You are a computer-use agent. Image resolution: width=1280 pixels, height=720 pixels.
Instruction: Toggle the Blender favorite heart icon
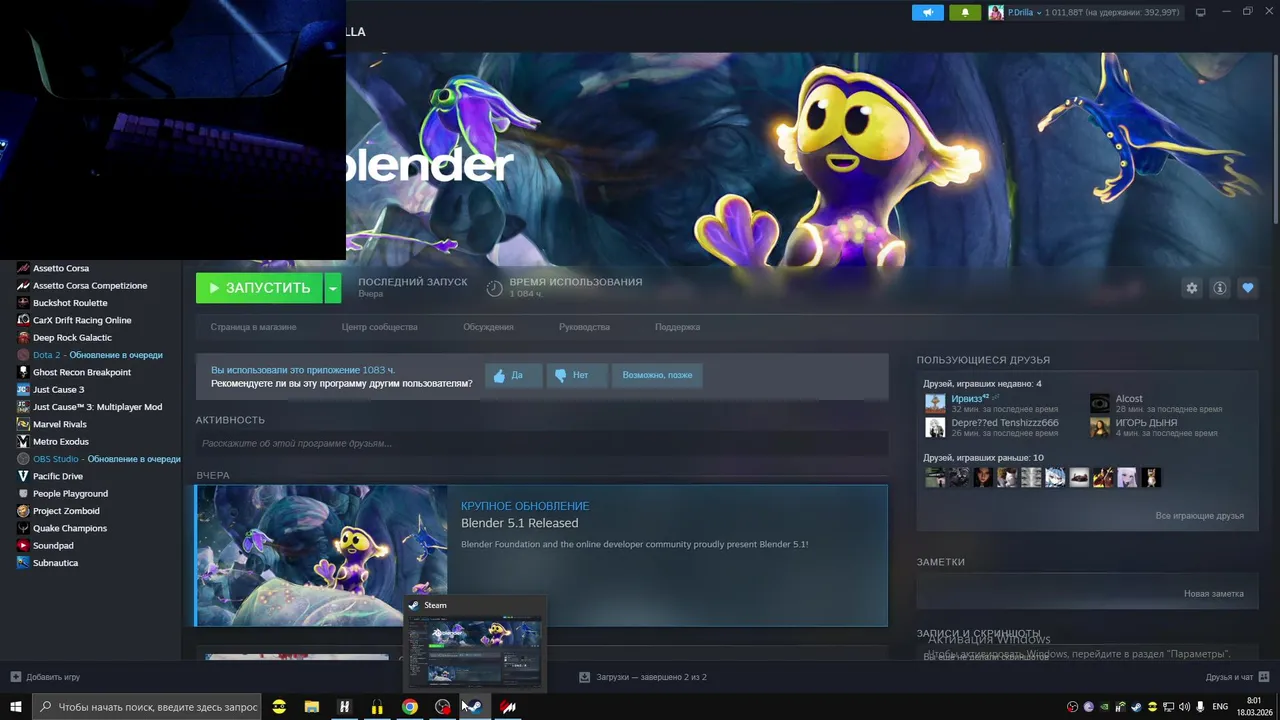pyautogui.click(x=1248, y=288)
